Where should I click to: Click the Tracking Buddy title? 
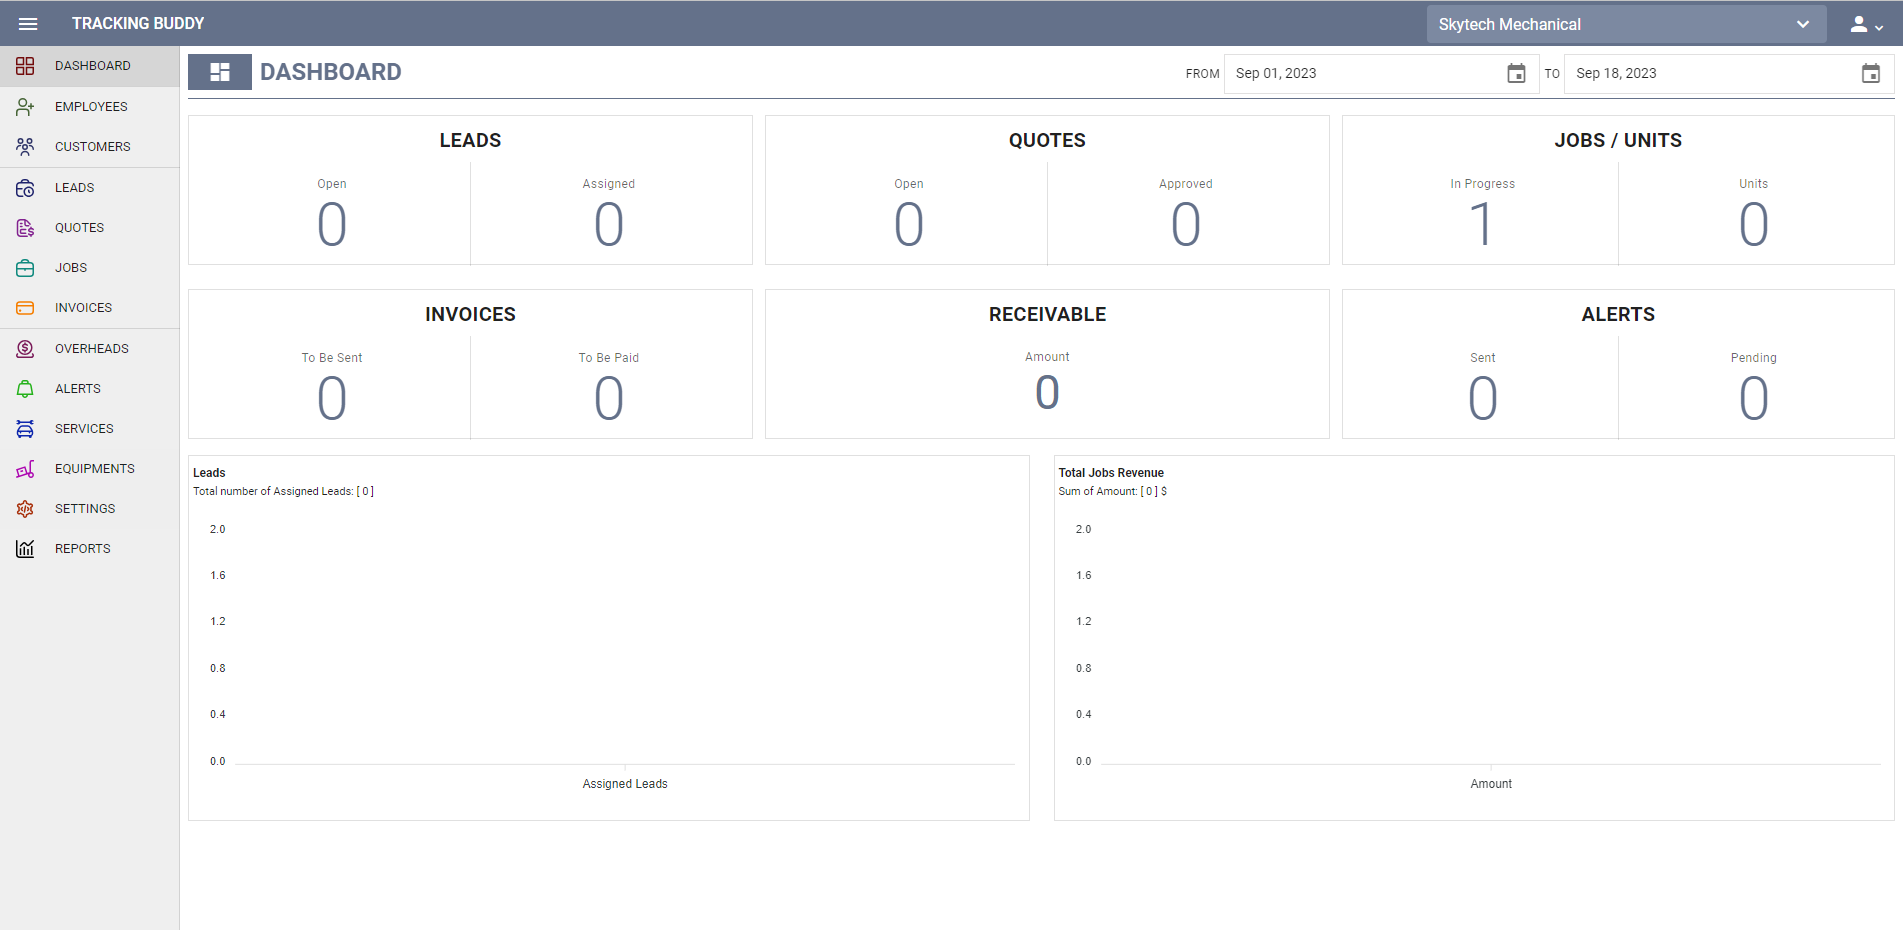[x=138, y=24]
